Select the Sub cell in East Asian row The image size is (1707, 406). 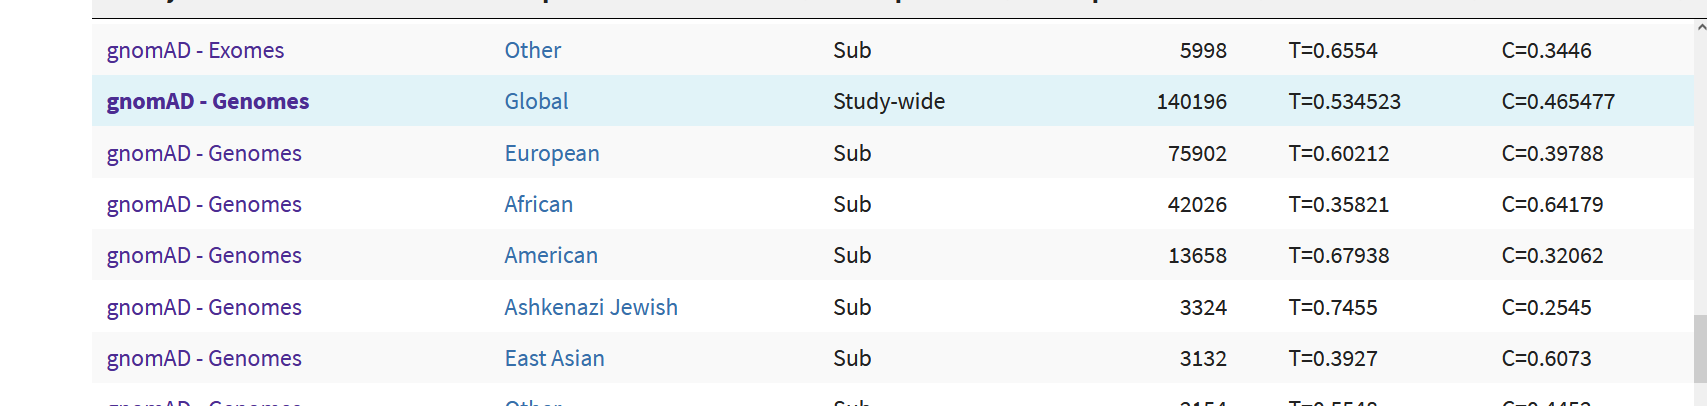tap(852, 358)
